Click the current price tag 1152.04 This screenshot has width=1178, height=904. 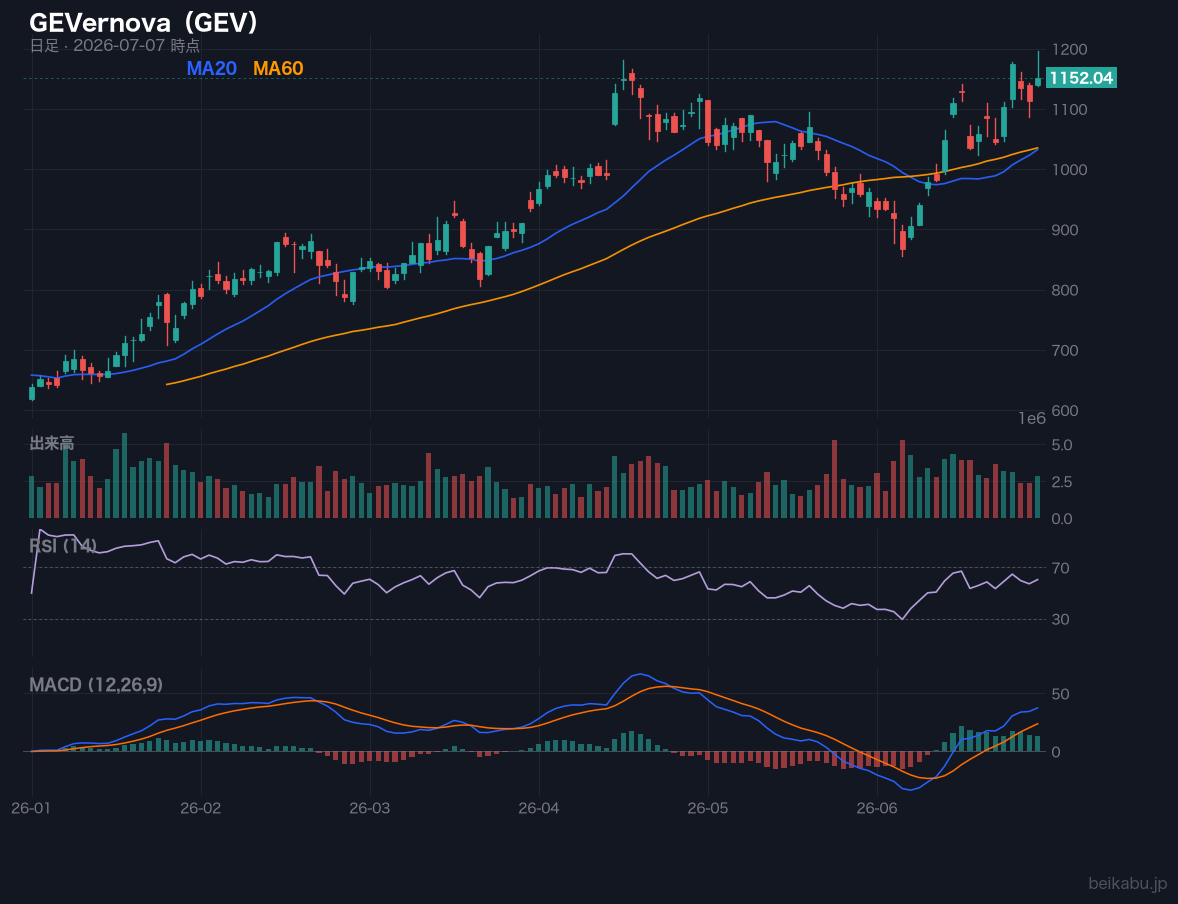[1081, 78]
